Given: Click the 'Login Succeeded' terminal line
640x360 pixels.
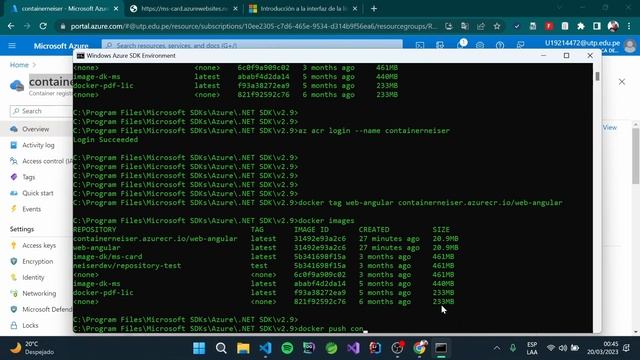Looking at the screenshot, I should click(x=106, y=140).
